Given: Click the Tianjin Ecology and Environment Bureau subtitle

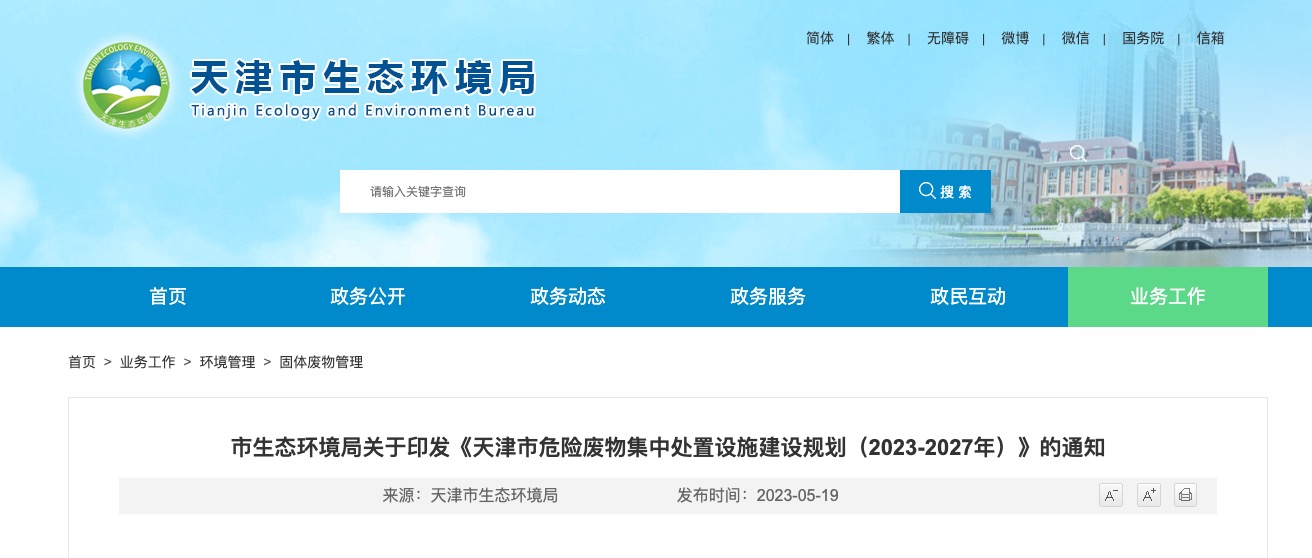Looking at the screenshot, I should tap(363, 111).
